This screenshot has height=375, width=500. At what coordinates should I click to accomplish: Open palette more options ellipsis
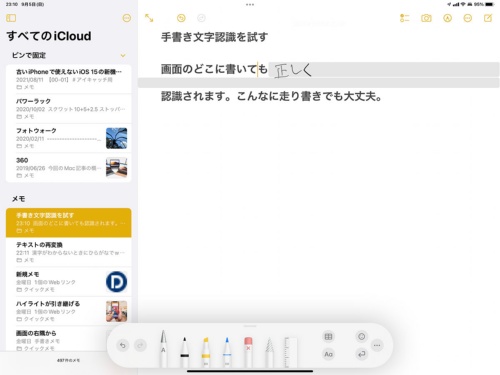pos(377,345)
